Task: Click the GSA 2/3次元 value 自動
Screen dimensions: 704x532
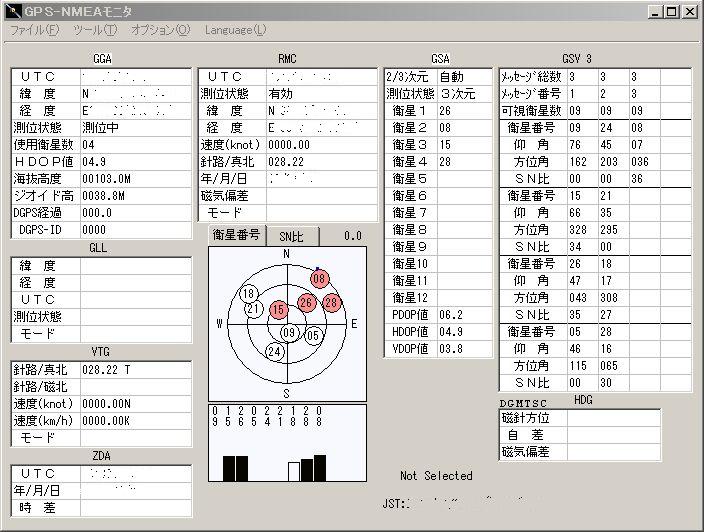Action: point(452,77)
